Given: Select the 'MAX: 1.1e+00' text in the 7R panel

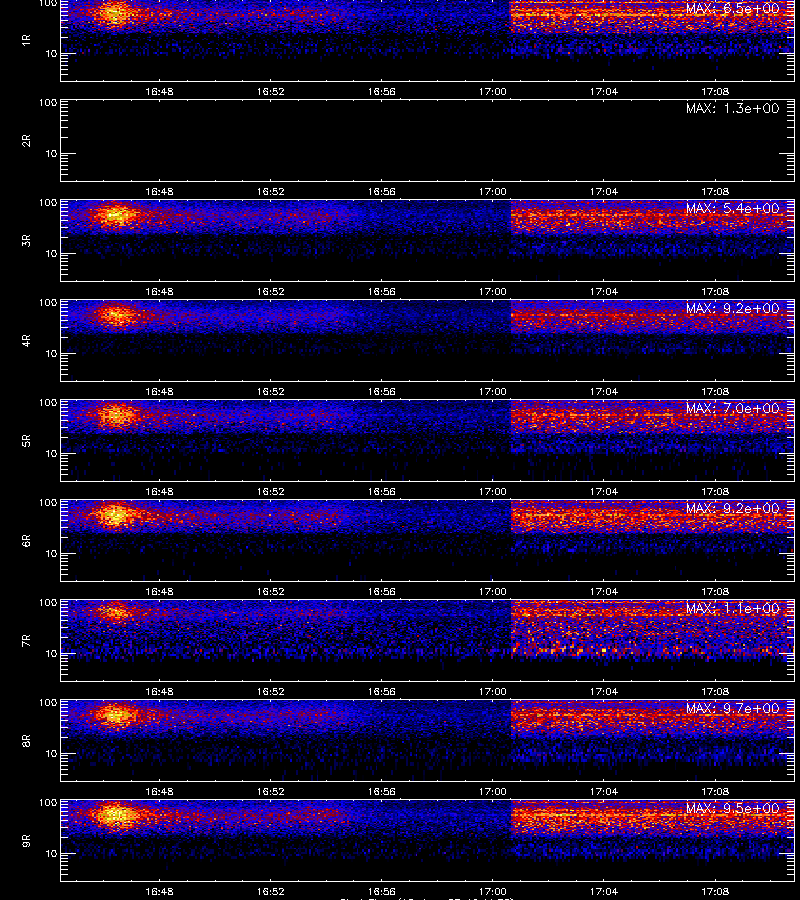Looking at the screenshot, I should (733, 608).
